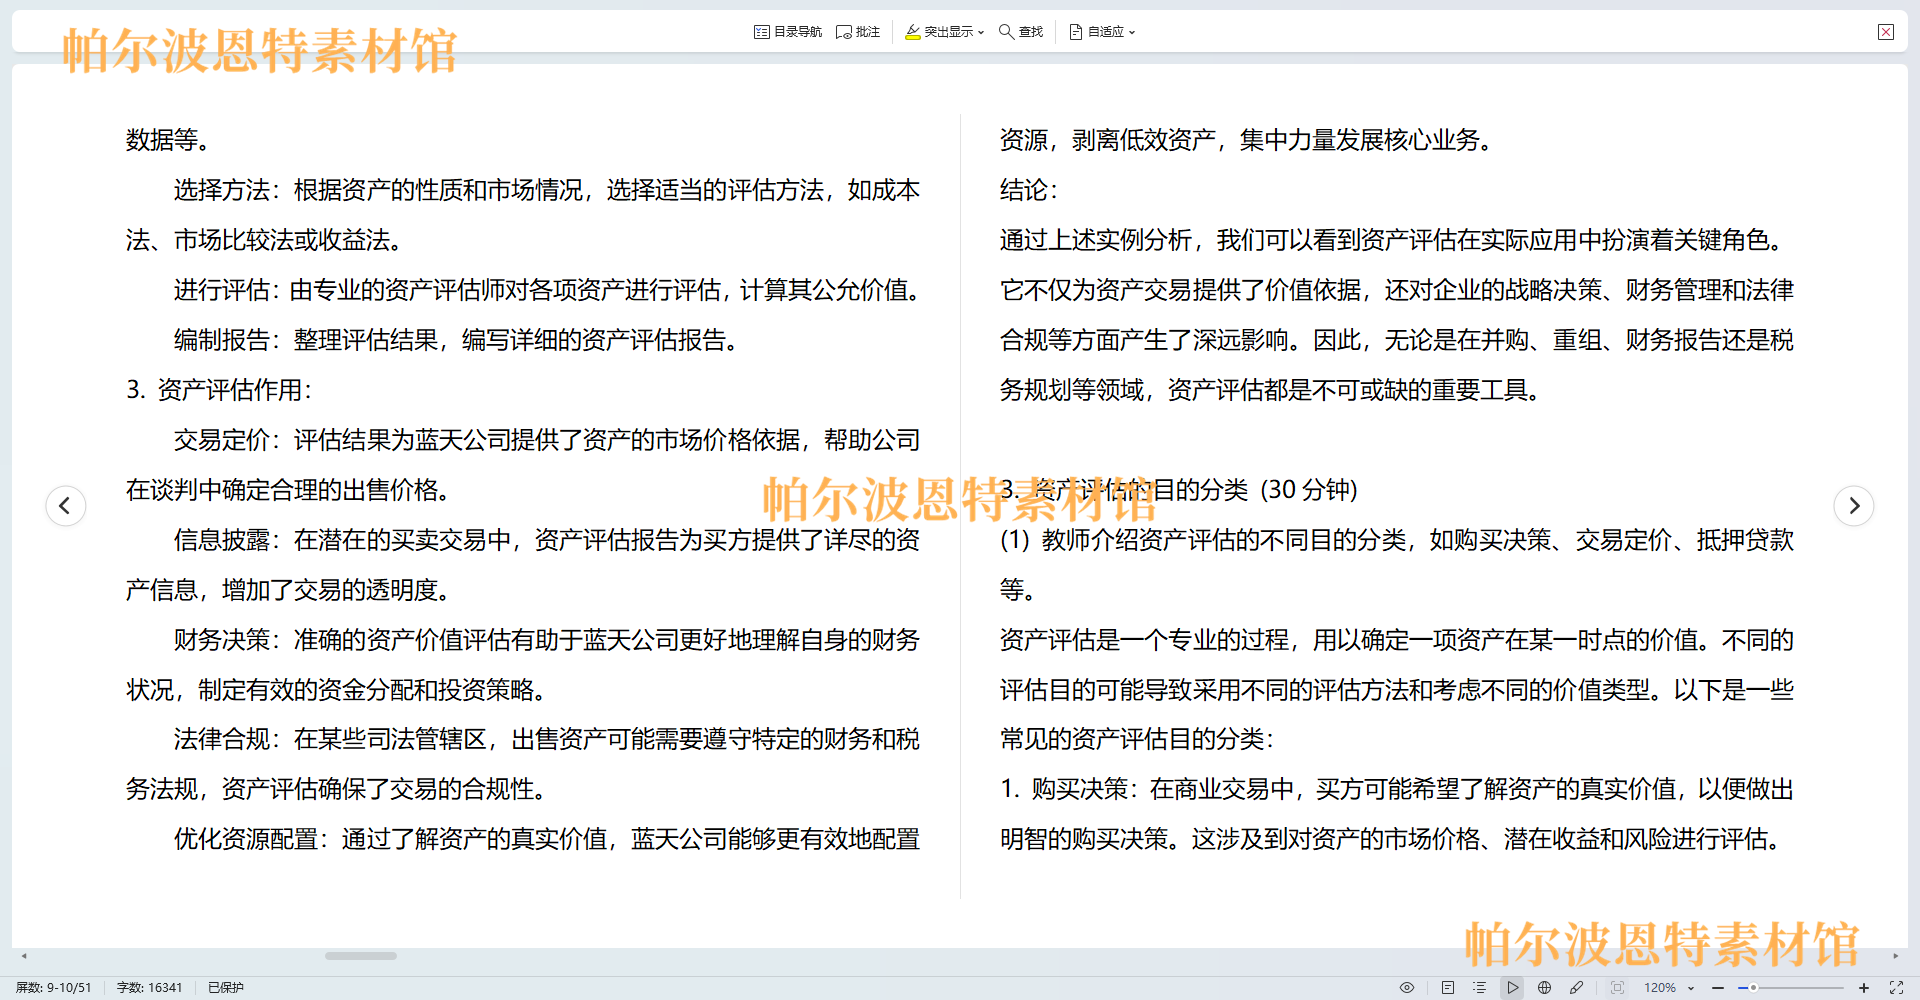Click the fit-to-page frame icon
The width and height of the screenshot is (1920, 1000).
tap(1617, 987)
